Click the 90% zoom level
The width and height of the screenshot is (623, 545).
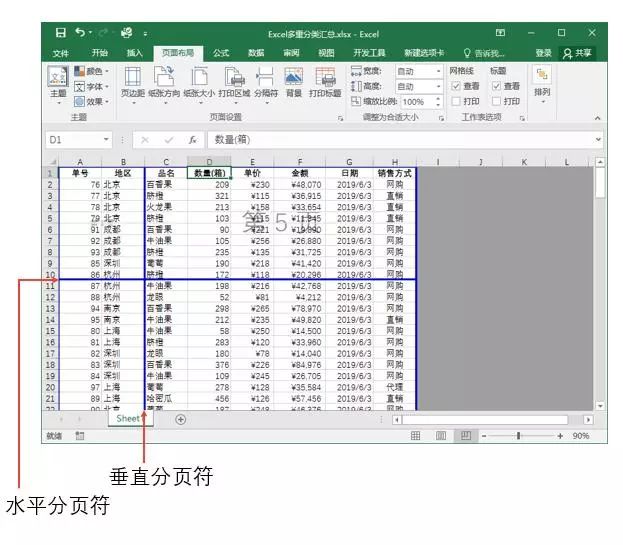pos(580,436)
